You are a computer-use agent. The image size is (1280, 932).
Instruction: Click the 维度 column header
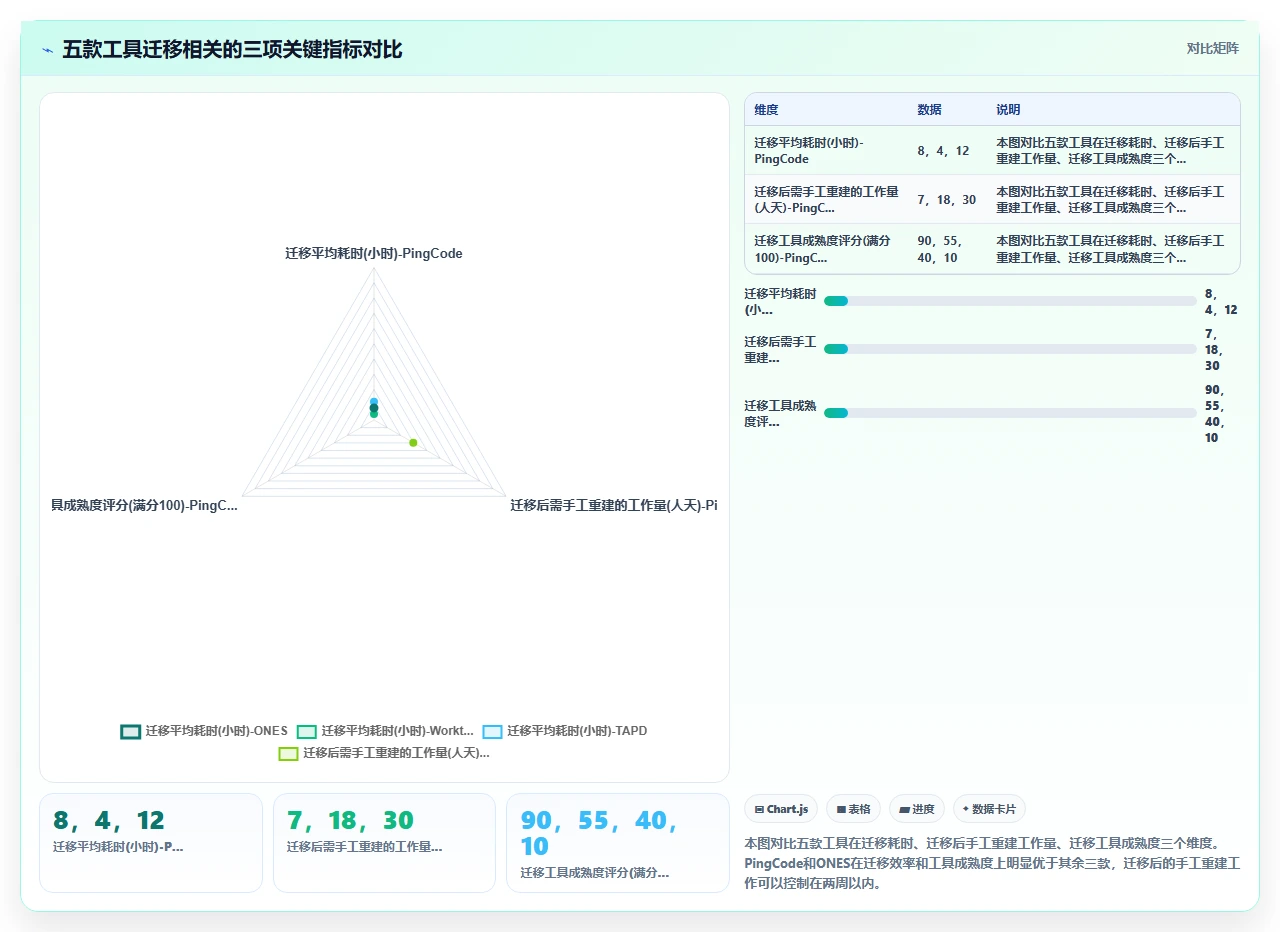click(x=766, y=110)
